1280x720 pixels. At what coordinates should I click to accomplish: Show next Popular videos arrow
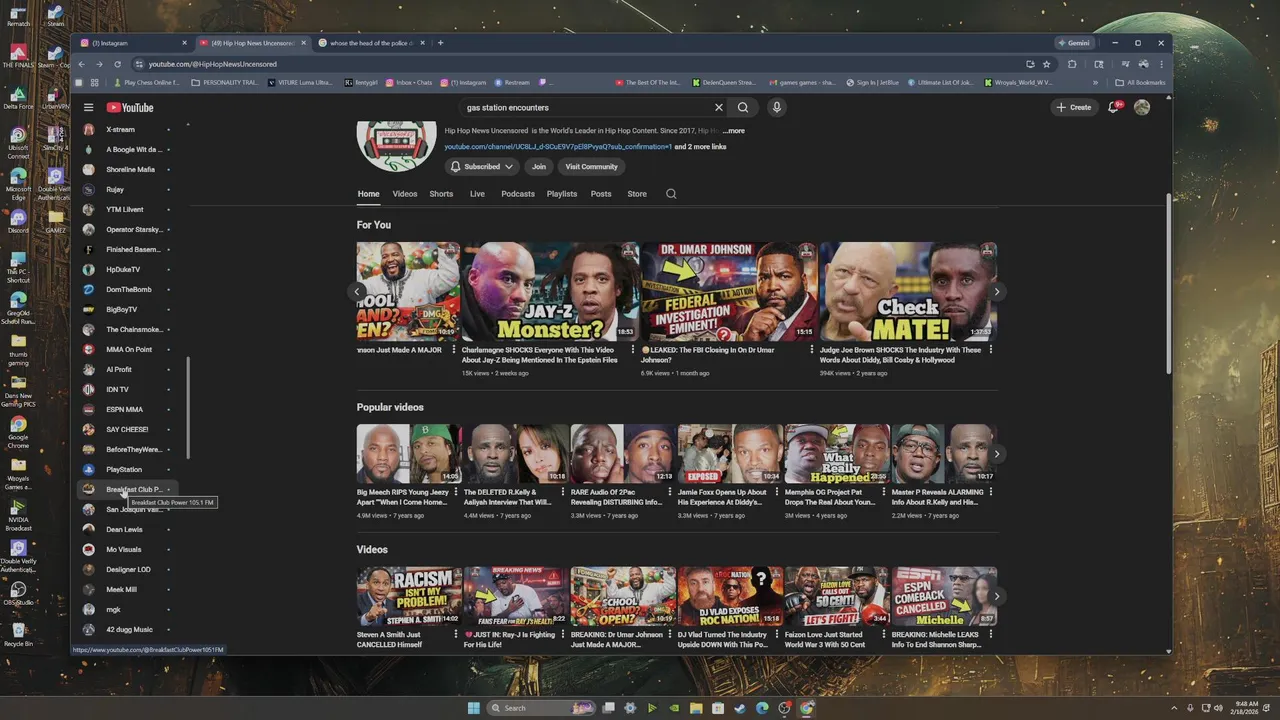click(996, 454)
